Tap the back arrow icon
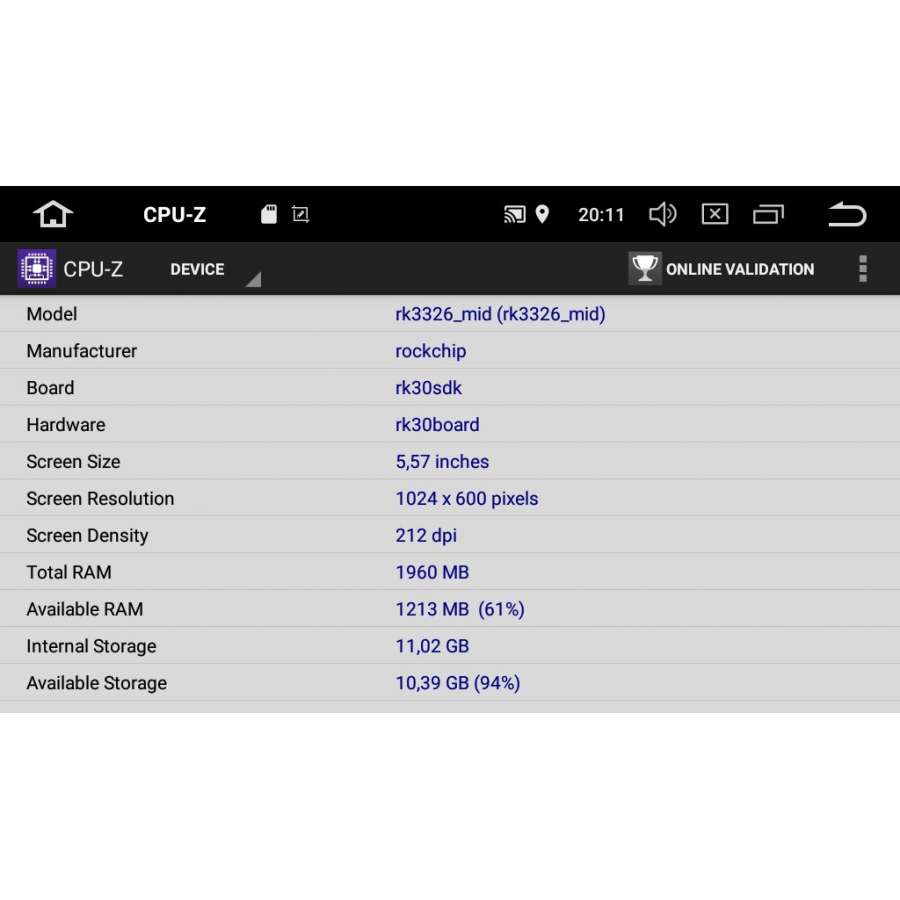900x900 pixels. tap(847, 214)
